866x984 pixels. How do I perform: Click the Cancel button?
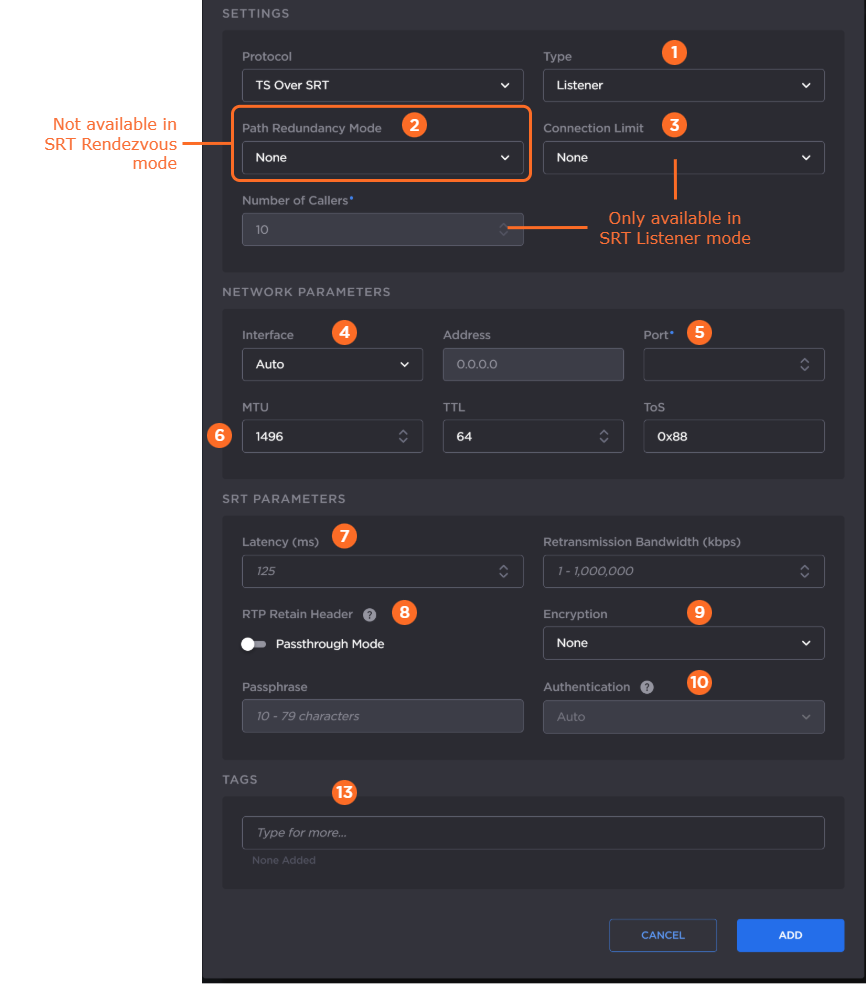pos(663,935)
